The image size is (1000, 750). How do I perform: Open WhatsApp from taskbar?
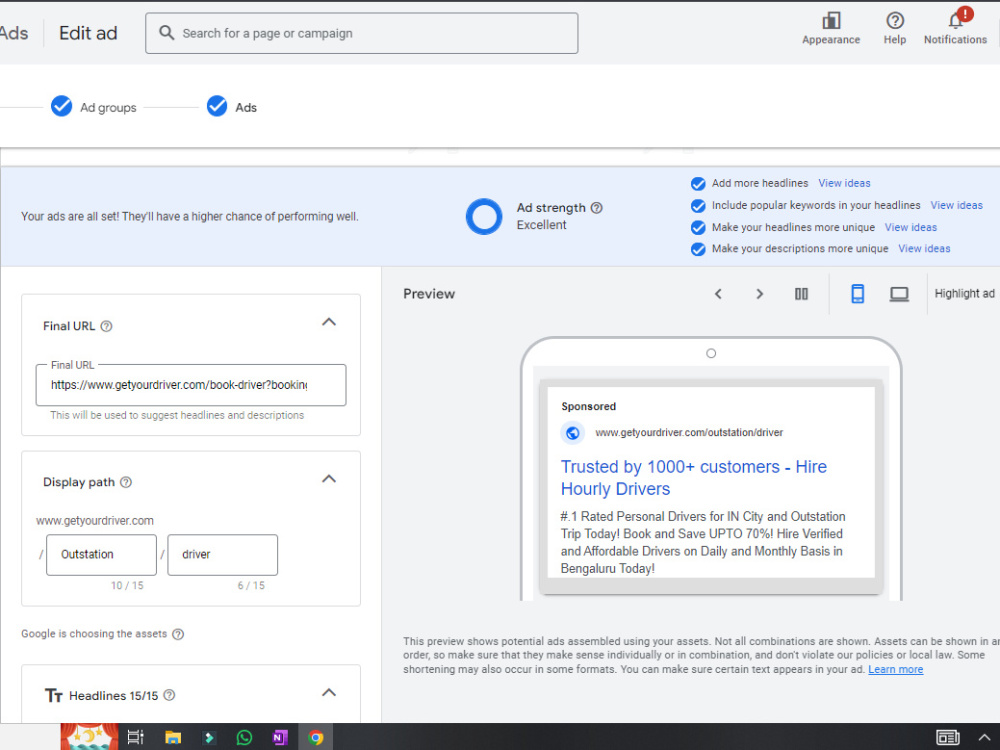[244, 738]
